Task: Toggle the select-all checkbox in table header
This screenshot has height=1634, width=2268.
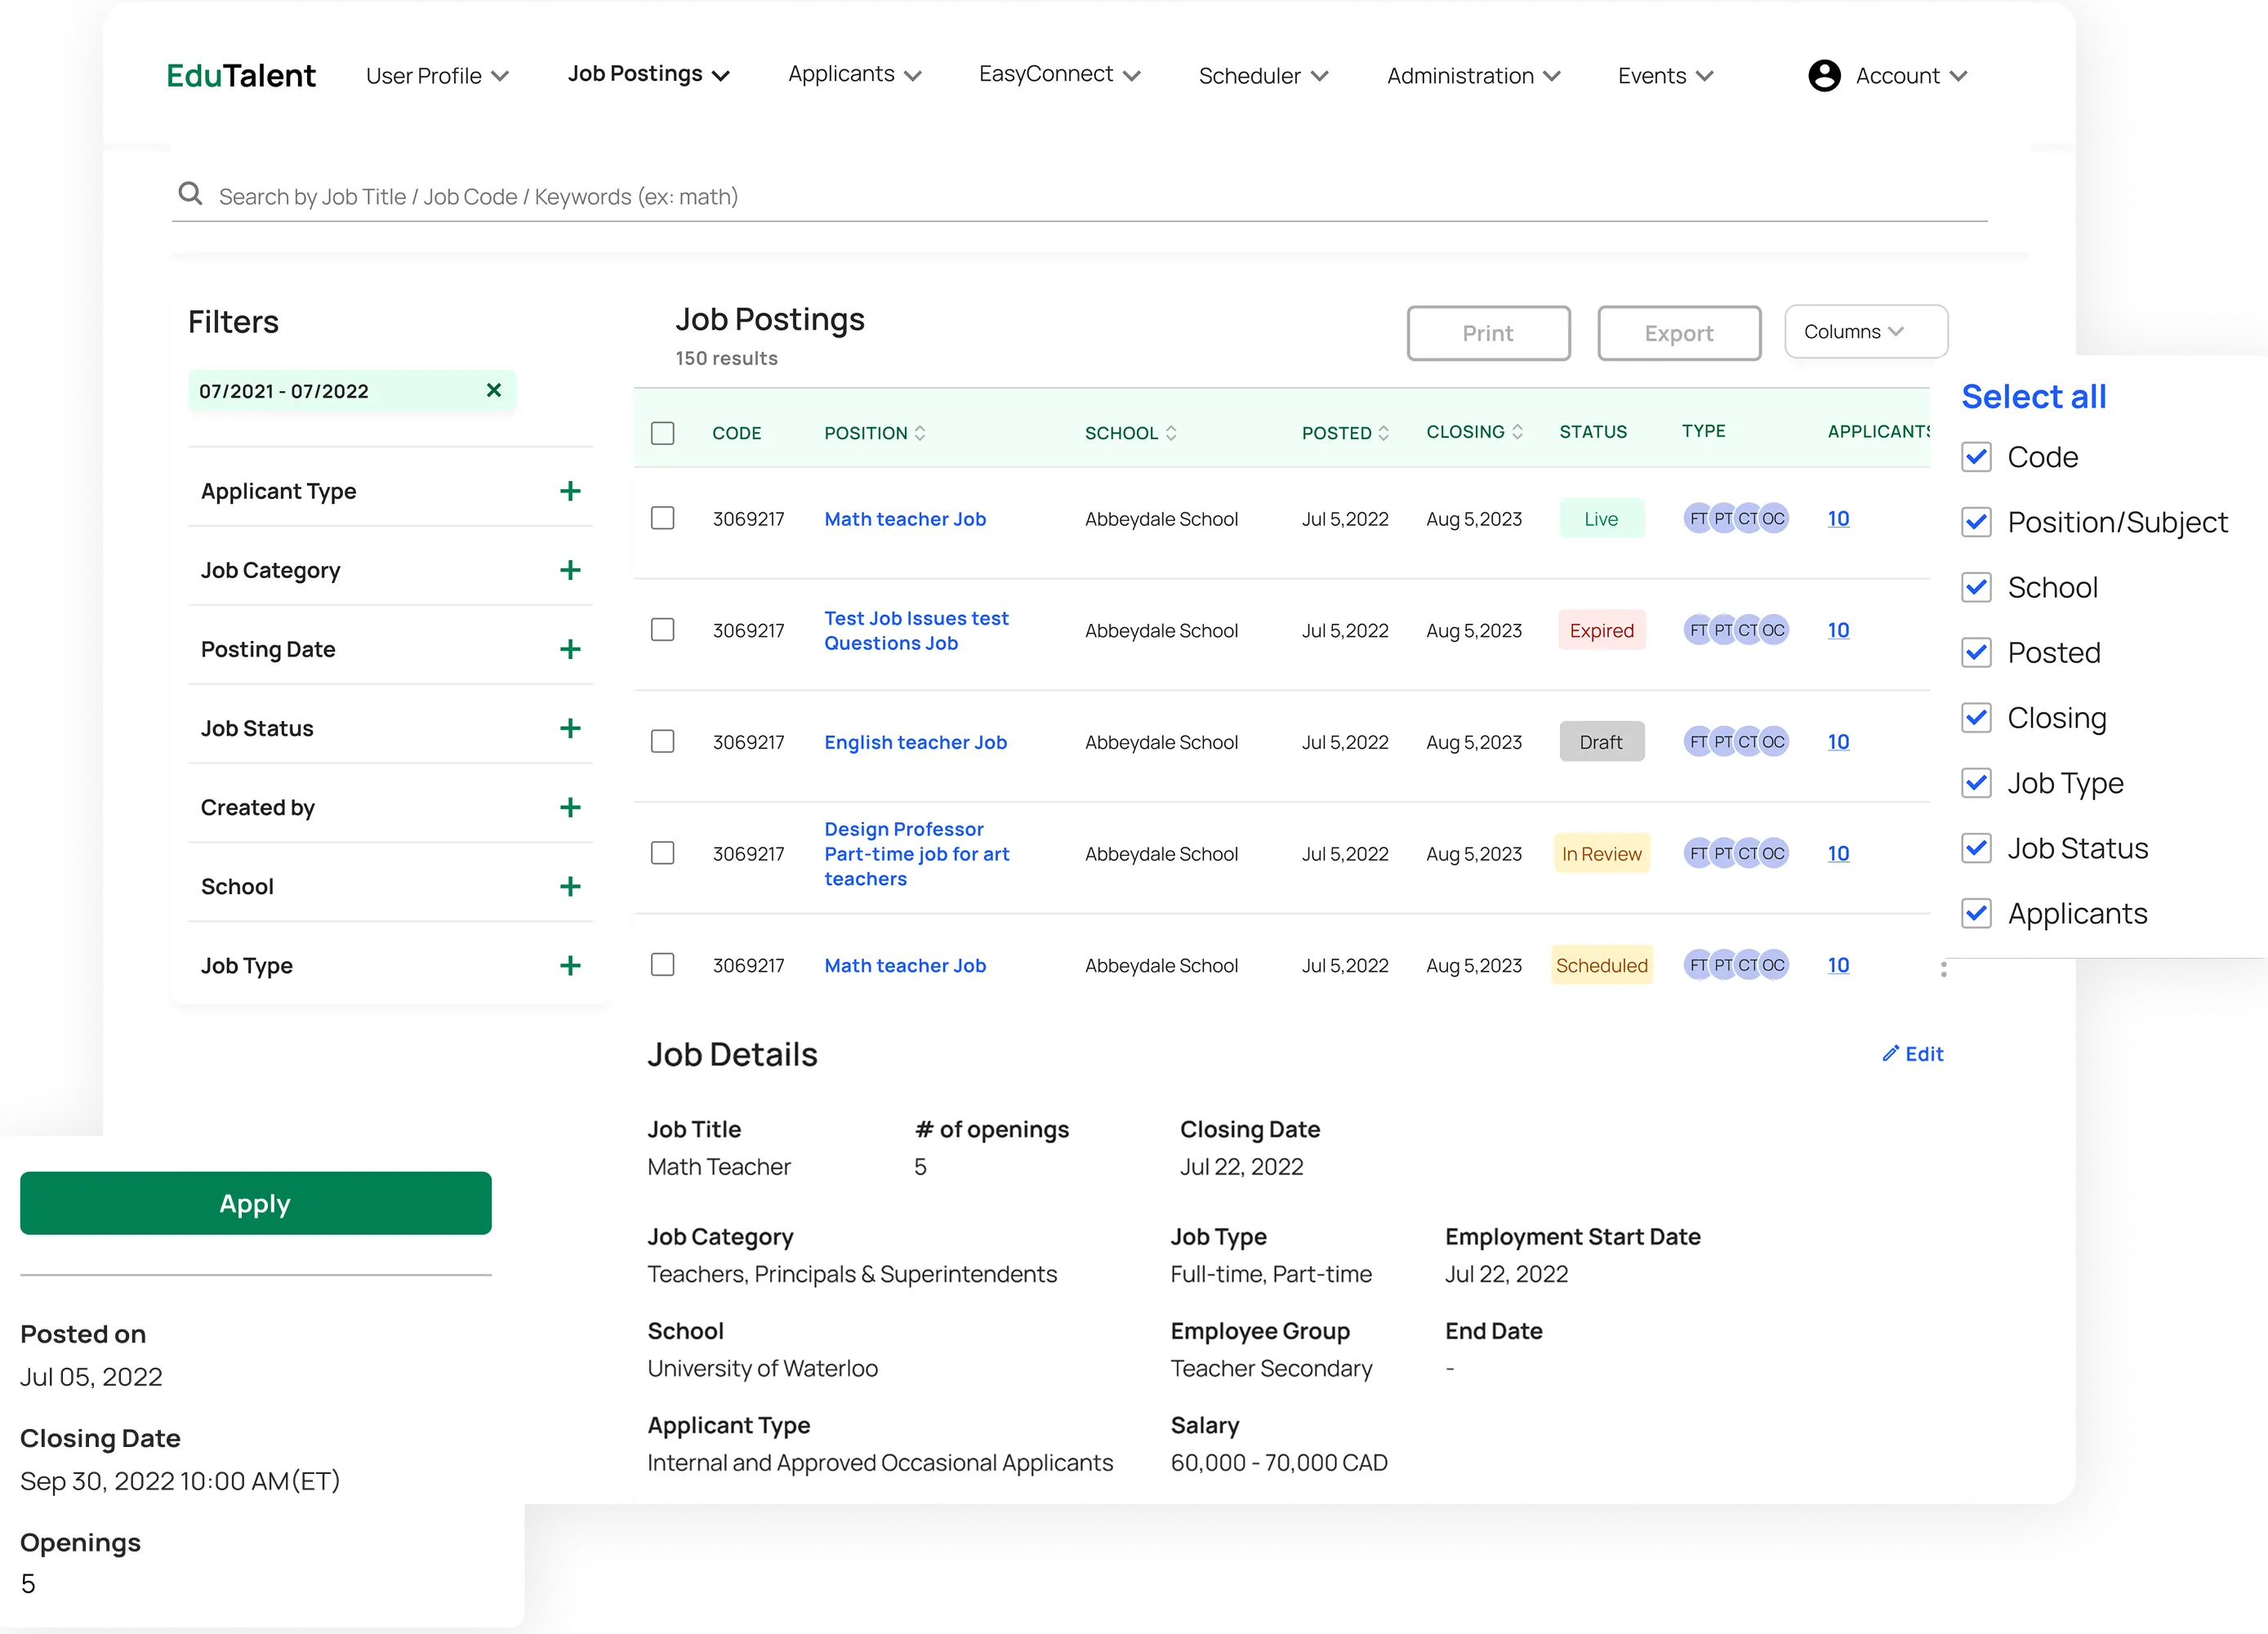Action: [x=663, y=431]
